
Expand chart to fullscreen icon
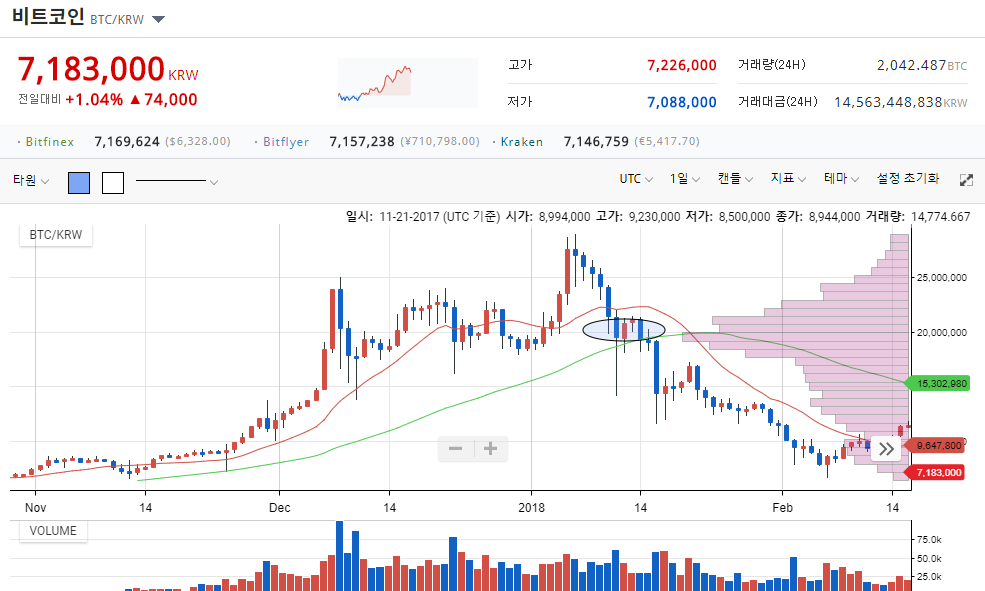coord(966,180)
